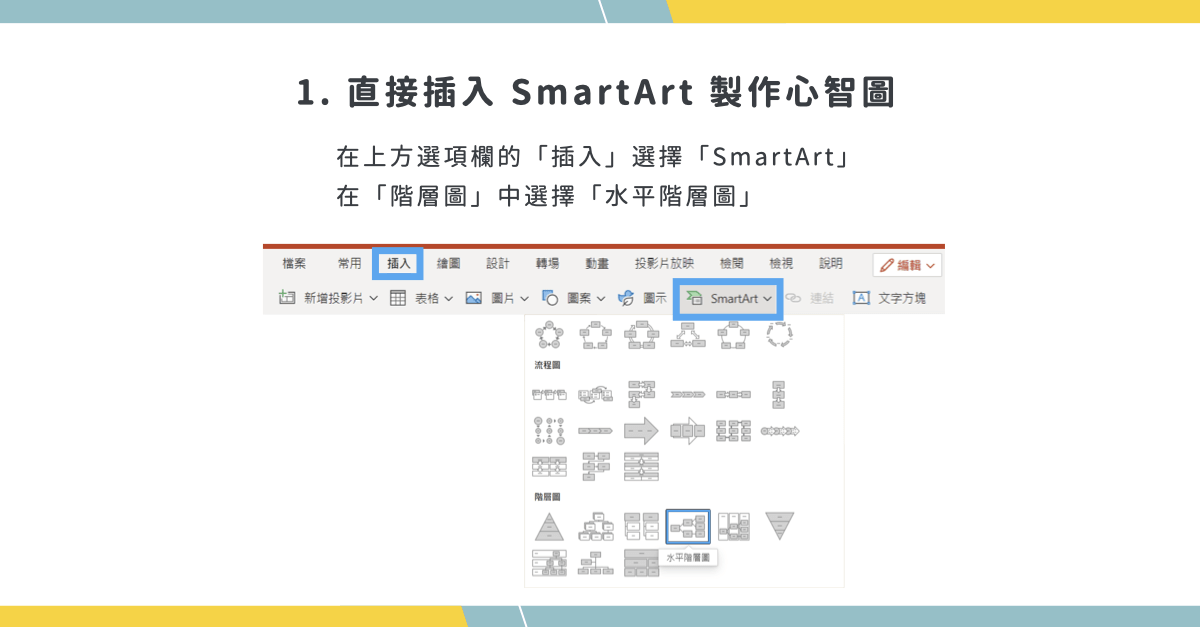Click the 流程圖 section heading
Image resolution: width=1200 pixels, height=627 pixels.
click(547, 365)
